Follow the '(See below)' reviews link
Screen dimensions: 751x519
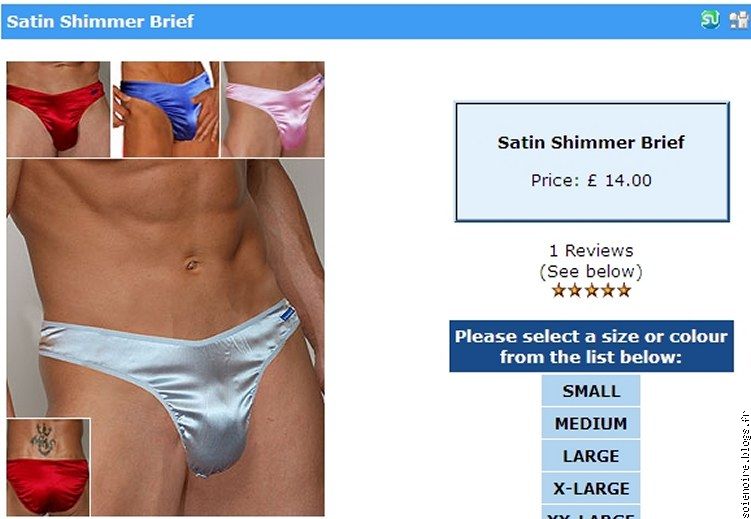(591, 271)
